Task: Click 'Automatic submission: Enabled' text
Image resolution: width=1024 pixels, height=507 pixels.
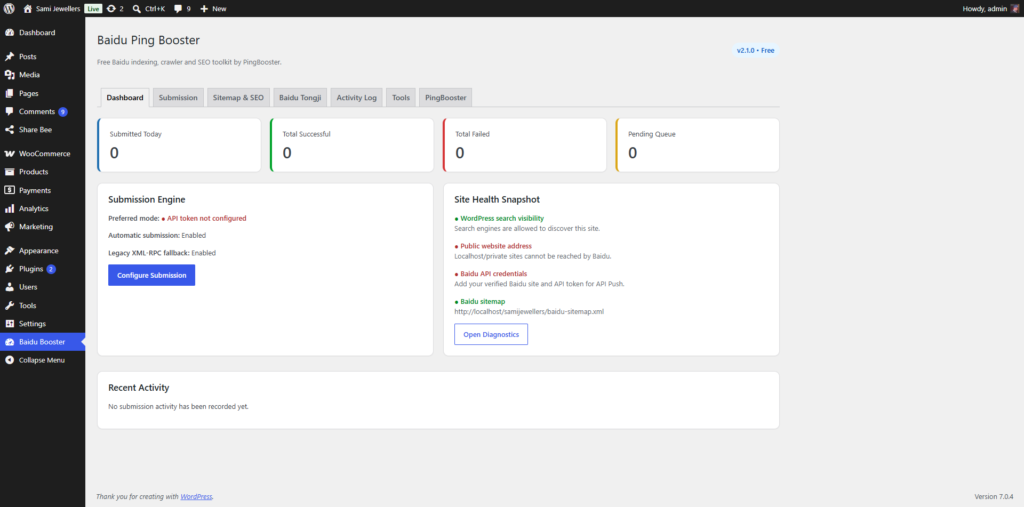Action: tap(157, 235)
